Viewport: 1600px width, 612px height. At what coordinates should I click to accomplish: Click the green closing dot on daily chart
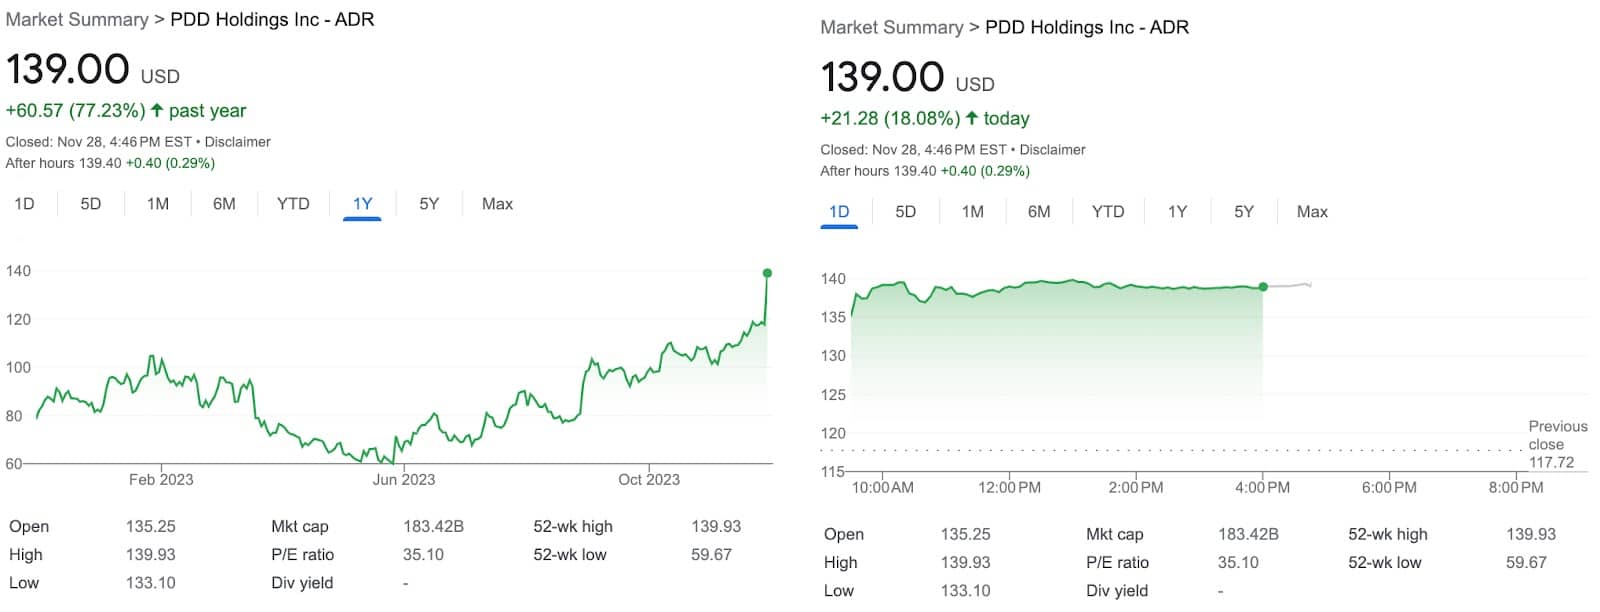point(1263,287)
